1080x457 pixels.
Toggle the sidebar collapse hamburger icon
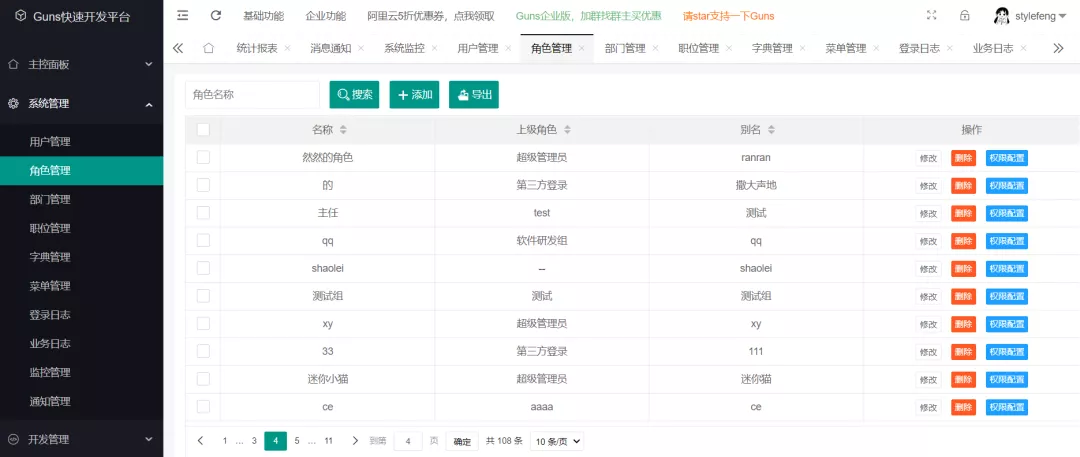pos(183,15)
